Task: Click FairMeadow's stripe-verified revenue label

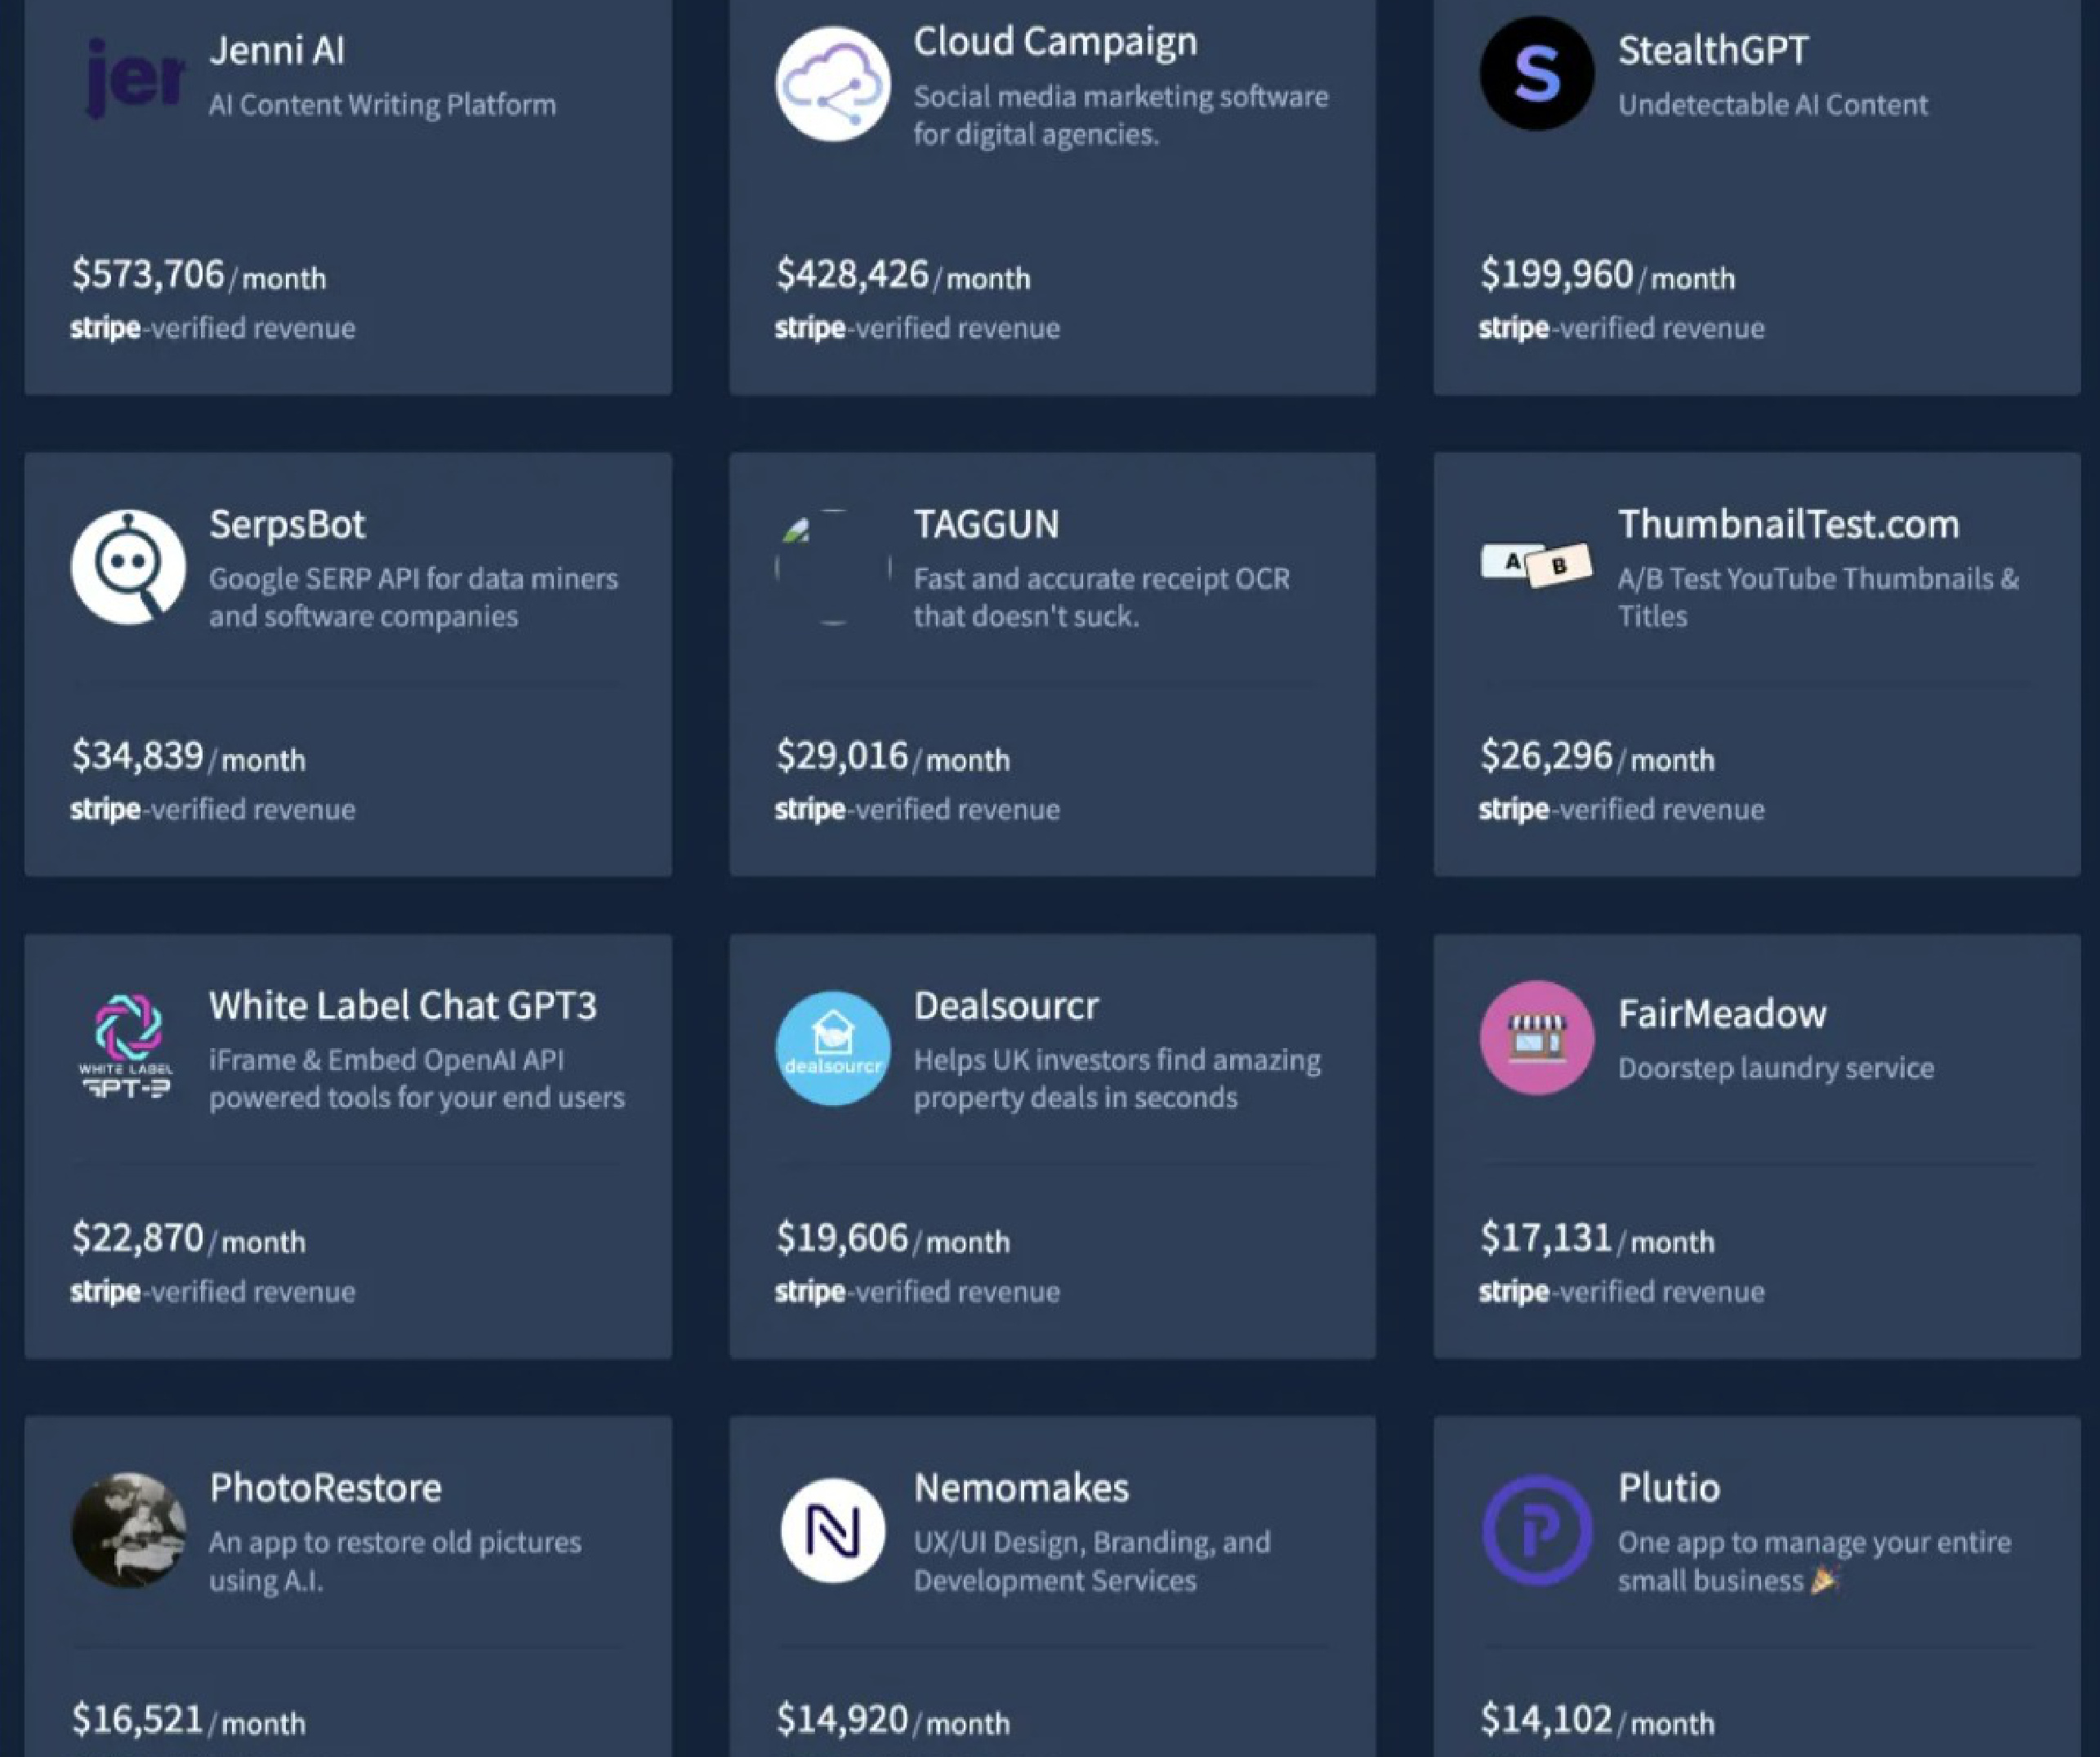Action: click(1621, 1291)
